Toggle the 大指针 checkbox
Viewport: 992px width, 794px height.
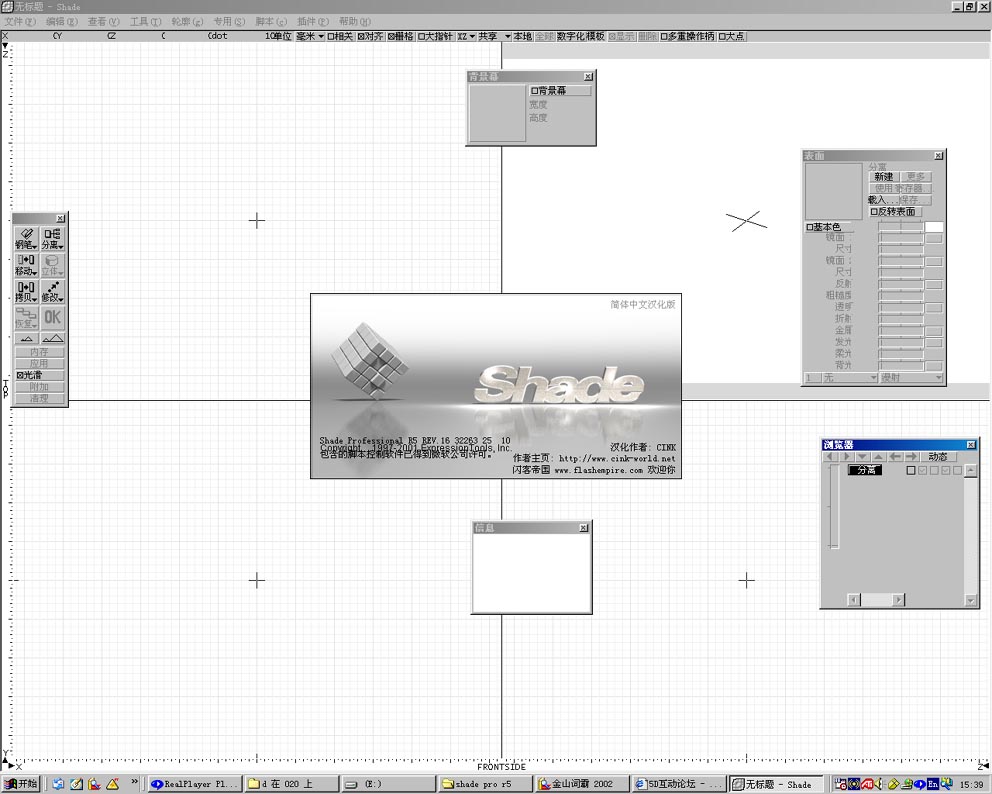pos(435,37)
